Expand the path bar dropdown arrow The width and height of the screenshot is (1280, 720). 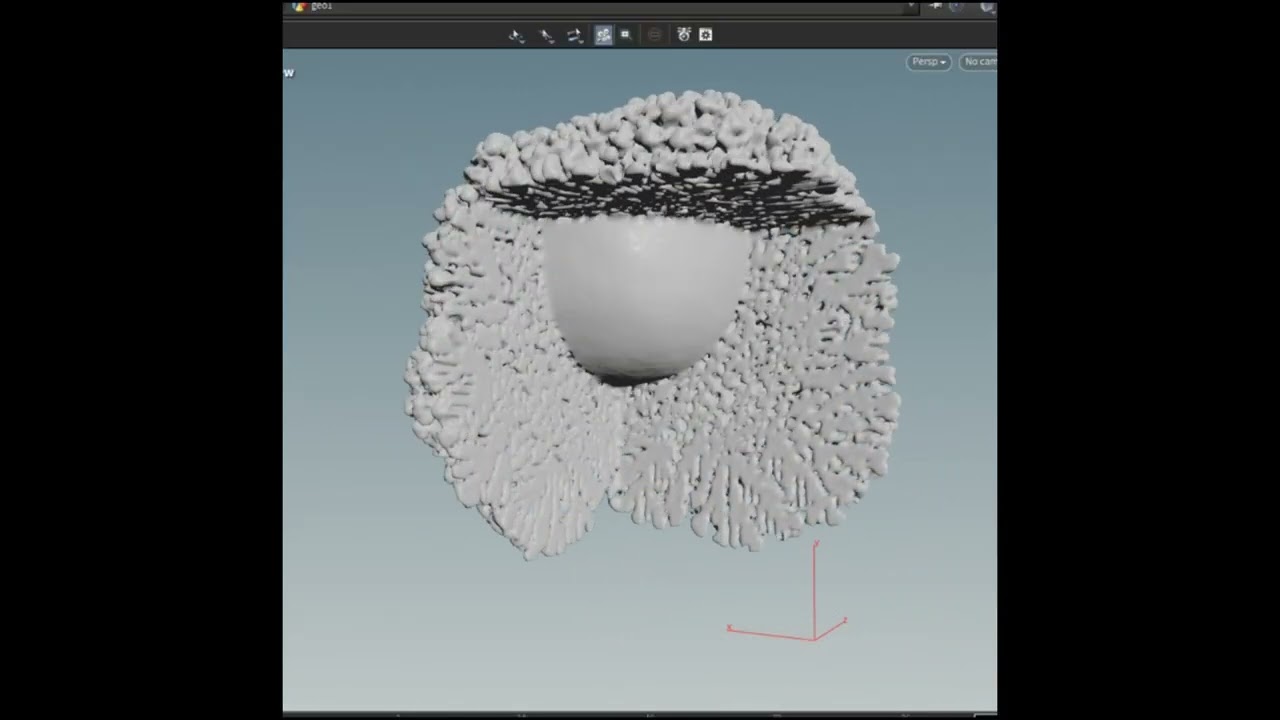(910, 7)
